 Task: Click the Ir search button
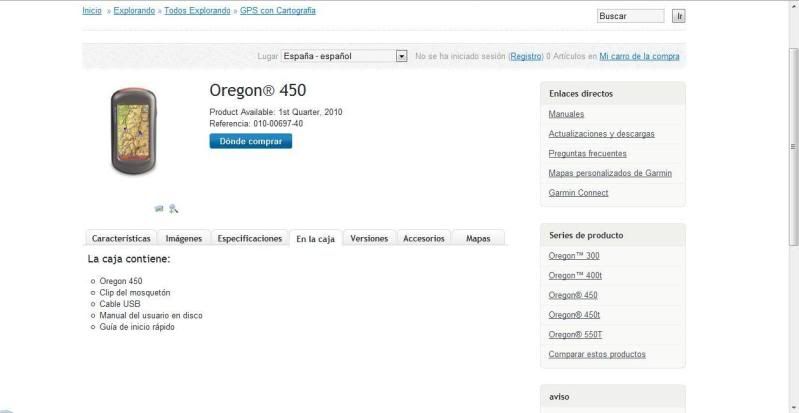pos(679,16)
